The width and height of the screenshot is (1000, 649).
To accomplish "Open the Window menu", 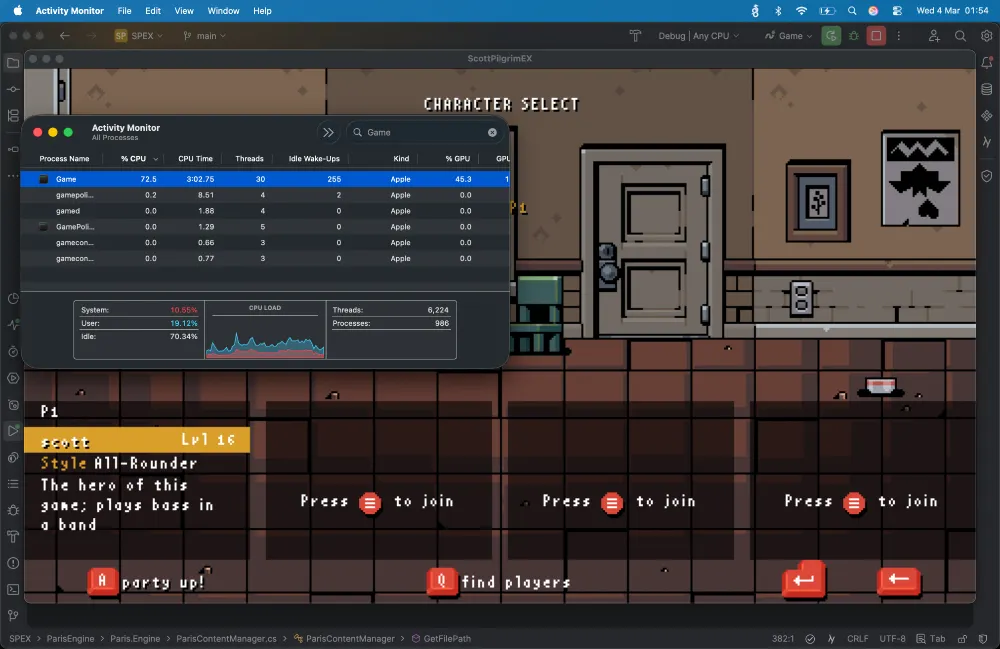I will pos(223,11).
